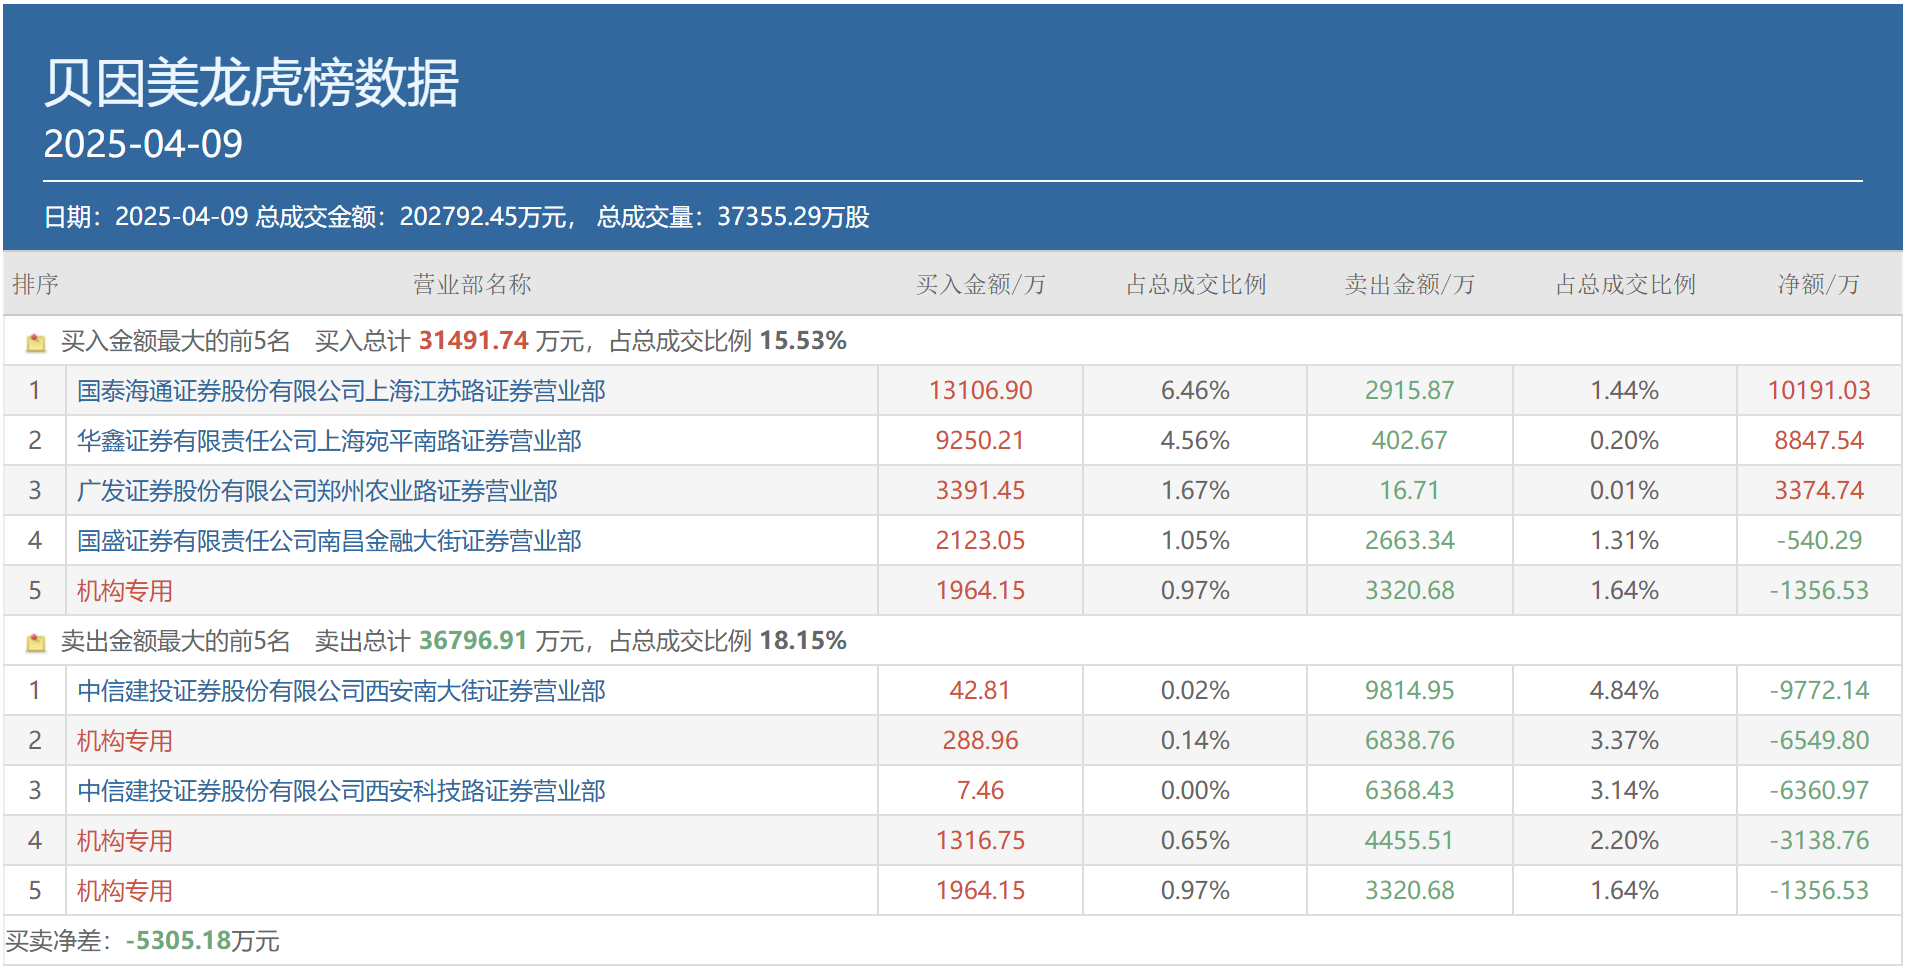Screen dimensions: 1909x969
Task: Click the 营业部名称 column header
Action: click(x=472, y=285)
